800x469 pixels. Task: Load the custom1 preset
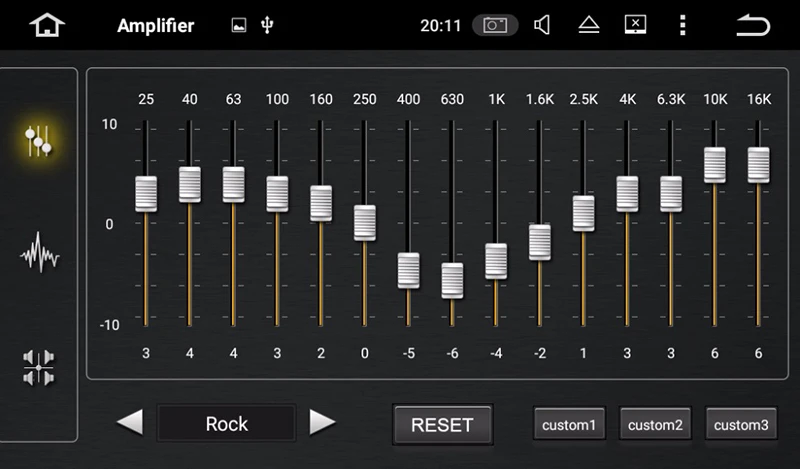coord(569,424)
